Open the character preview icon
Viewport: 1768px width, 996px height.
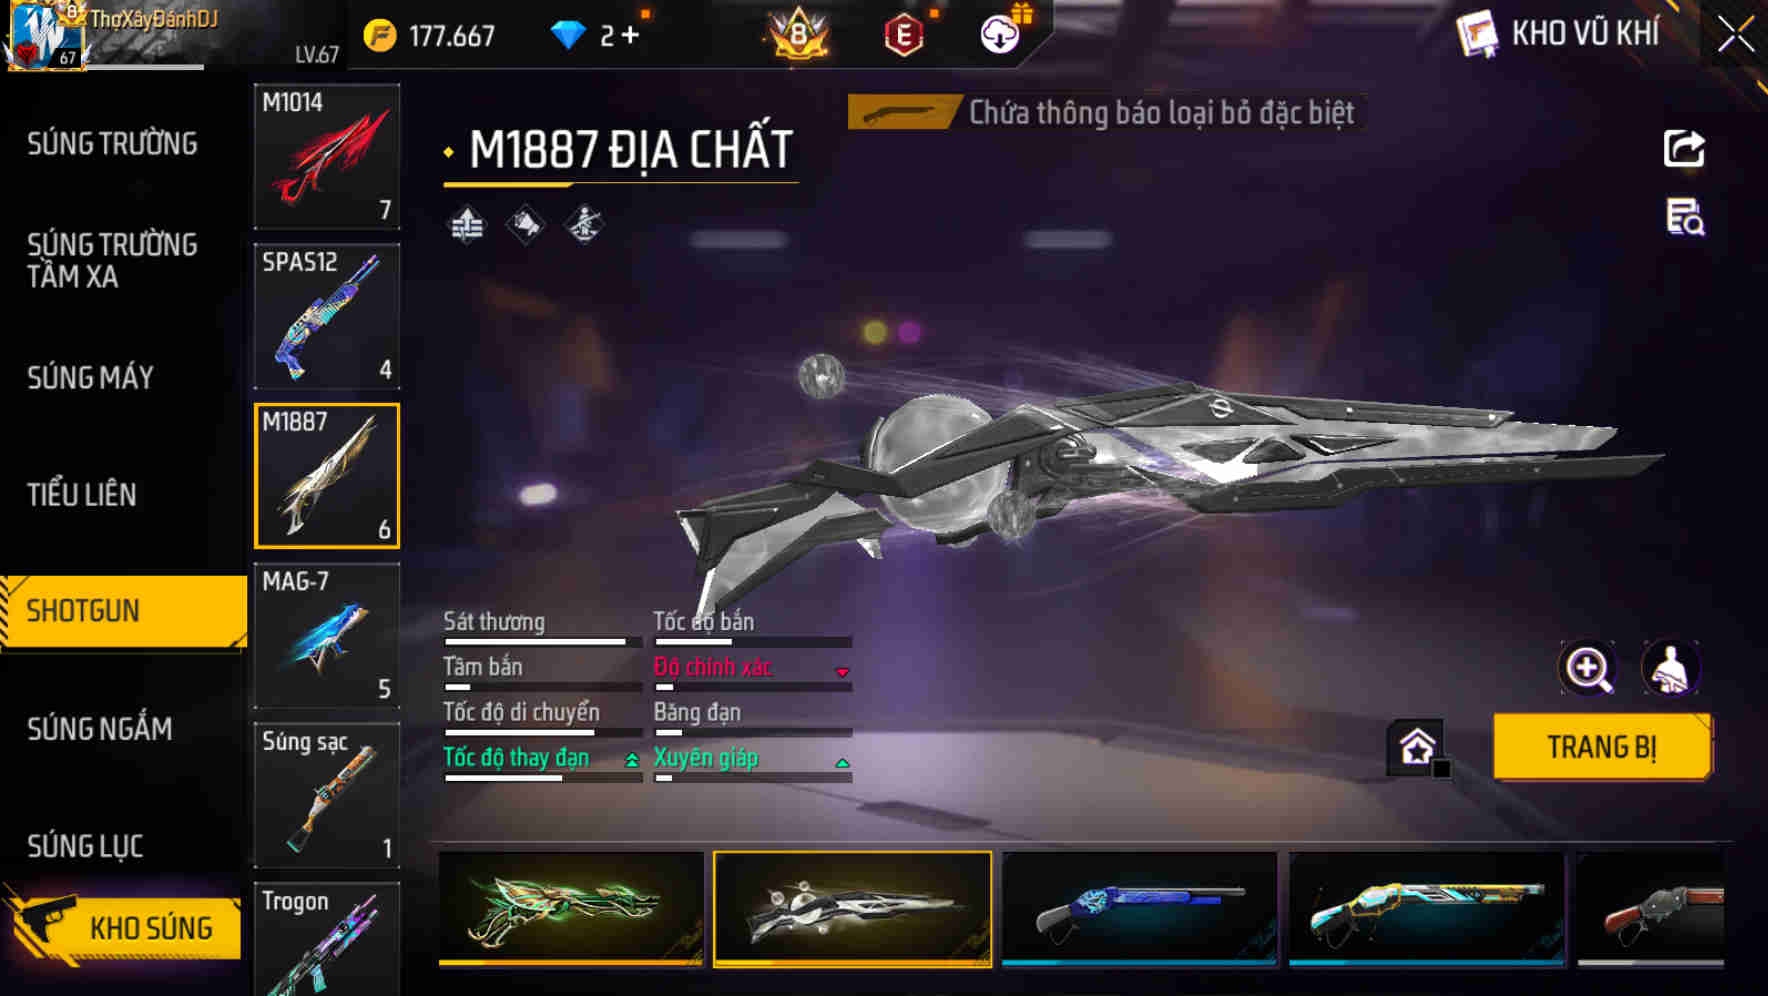click(1670, 668)
